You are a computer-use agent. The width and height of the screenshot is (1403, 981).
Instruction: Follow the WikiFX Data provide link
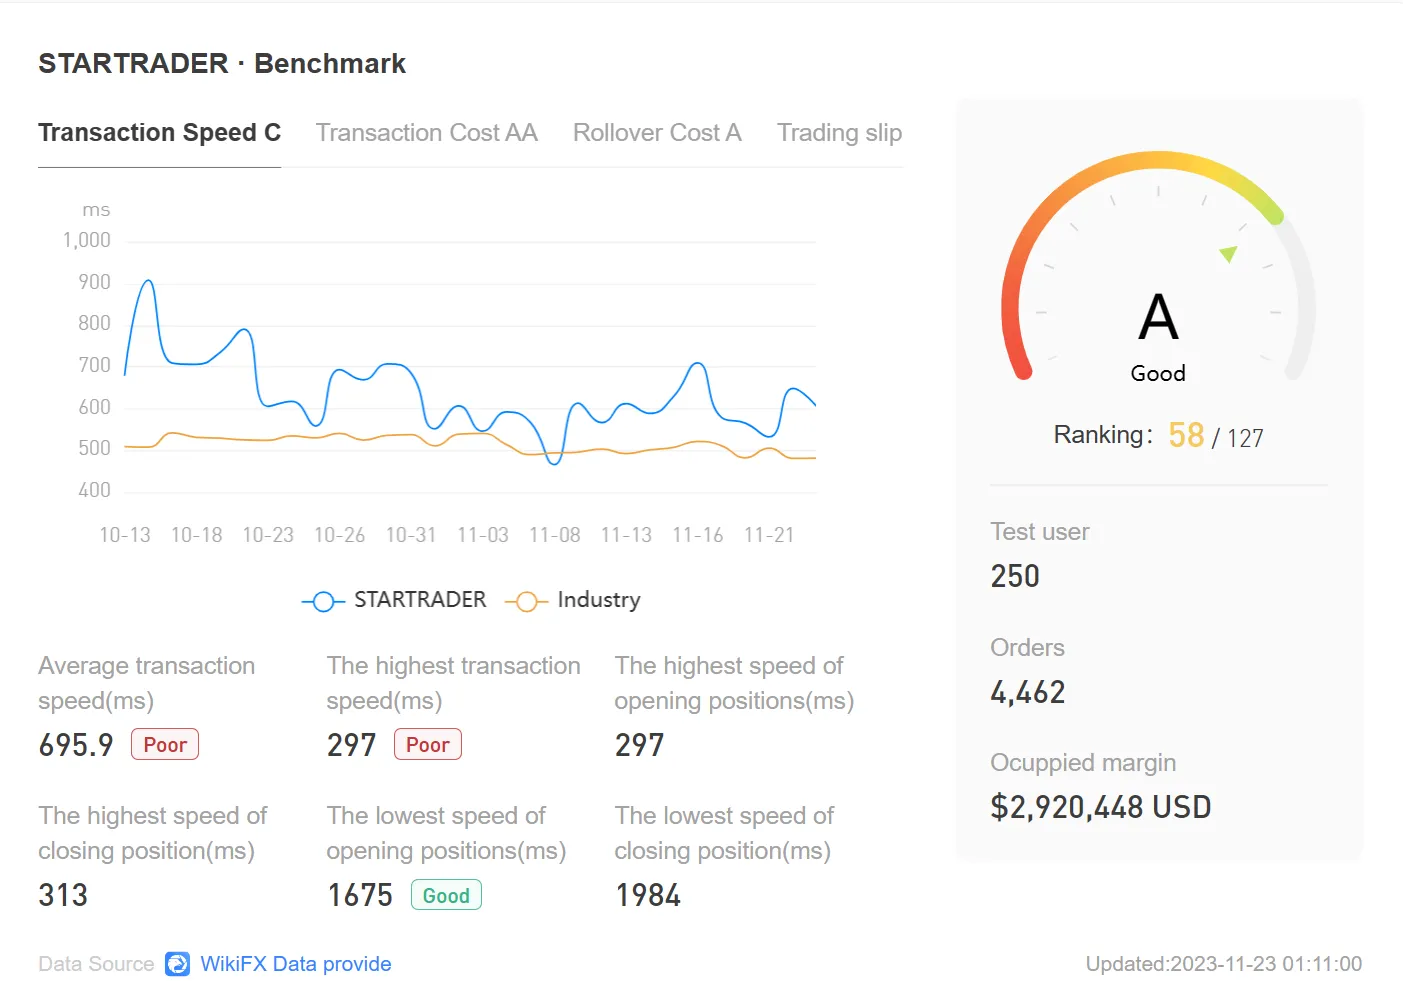click(x=296, y=964)
